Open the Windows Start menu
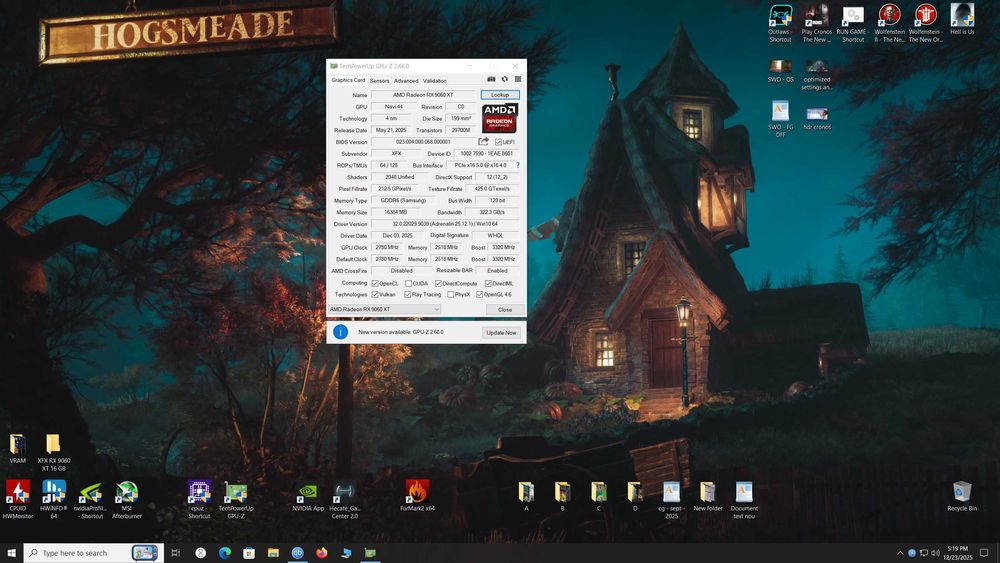Viewport: 1000px width, 563px height. pyautogui.click(x=11, y=553)
